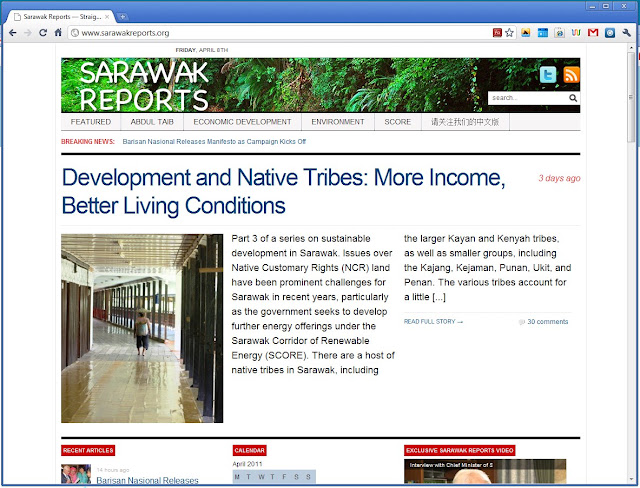This screenshot has height=488, width=640.
Task: Open the ENVIRONMENT menu item
Action: coord(338,122)
